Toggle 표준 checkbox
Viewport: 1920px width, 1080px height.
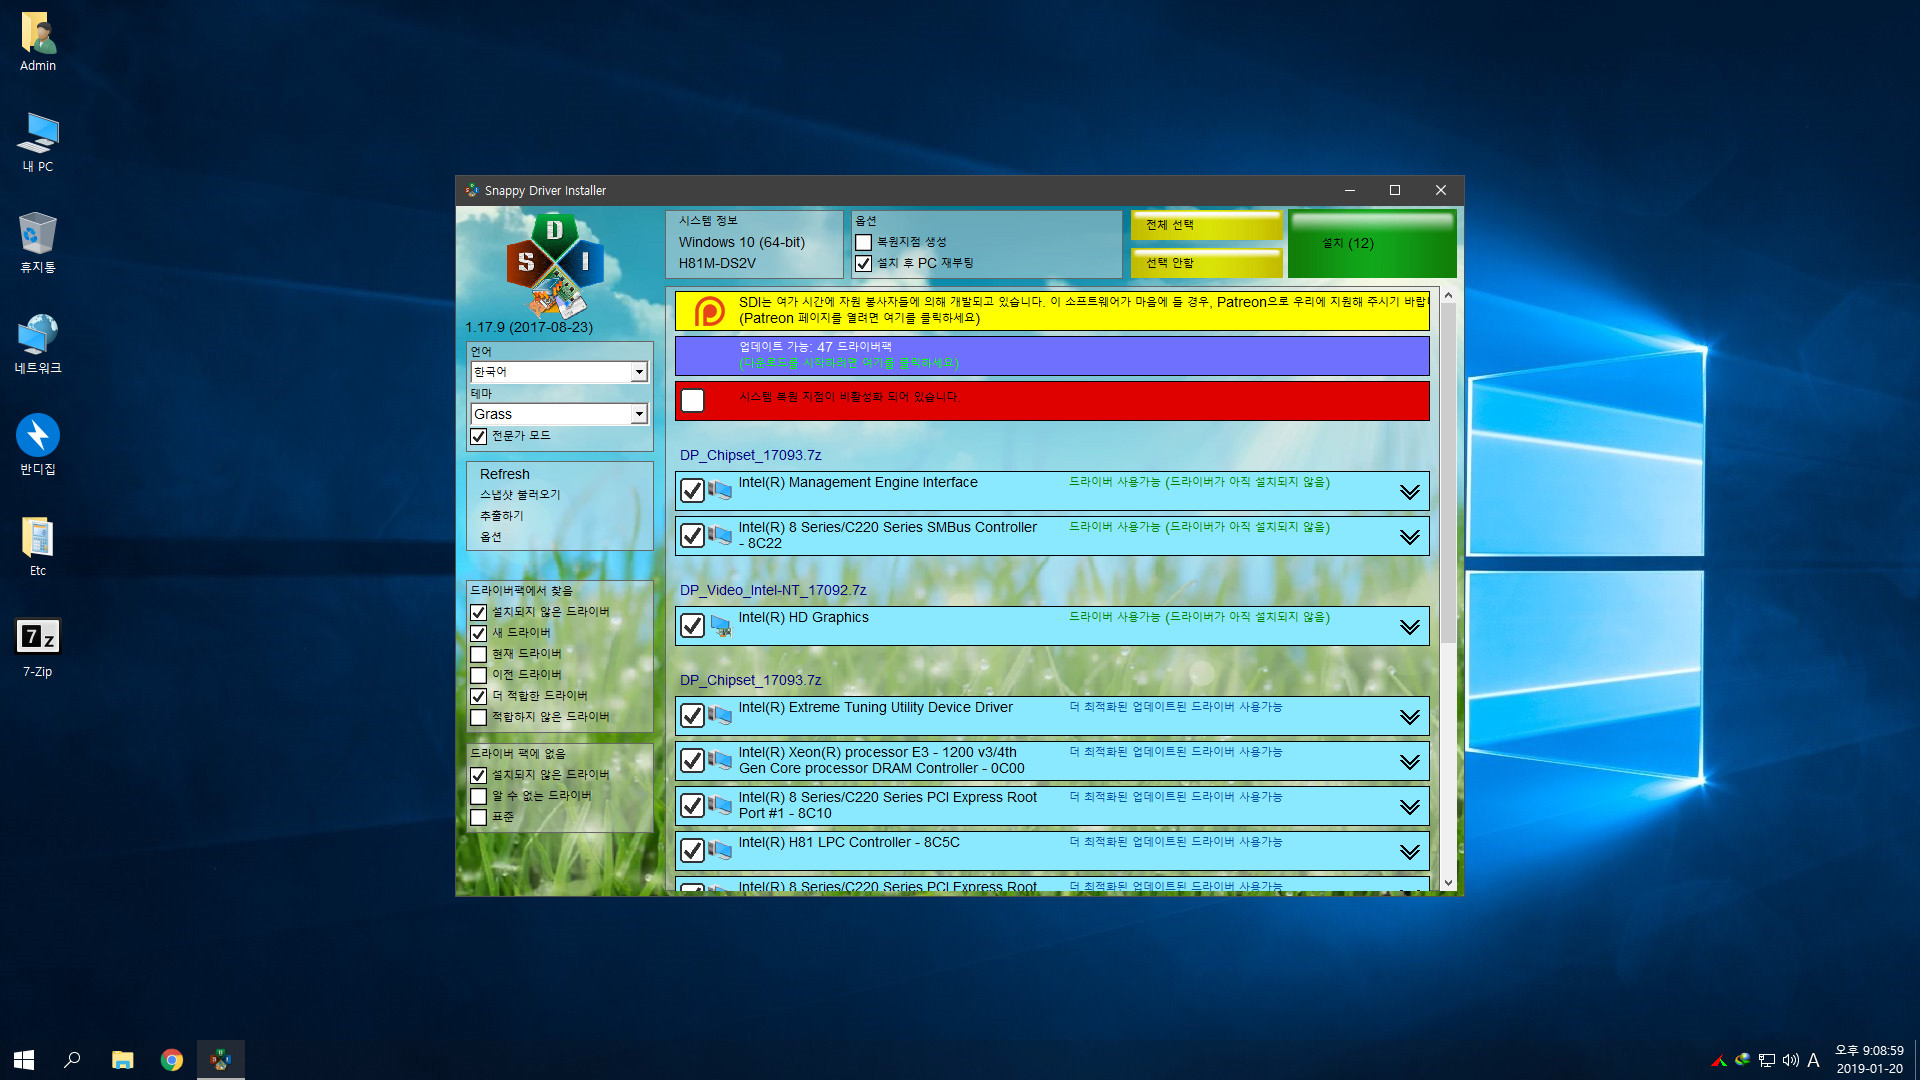tap(479, 817)
